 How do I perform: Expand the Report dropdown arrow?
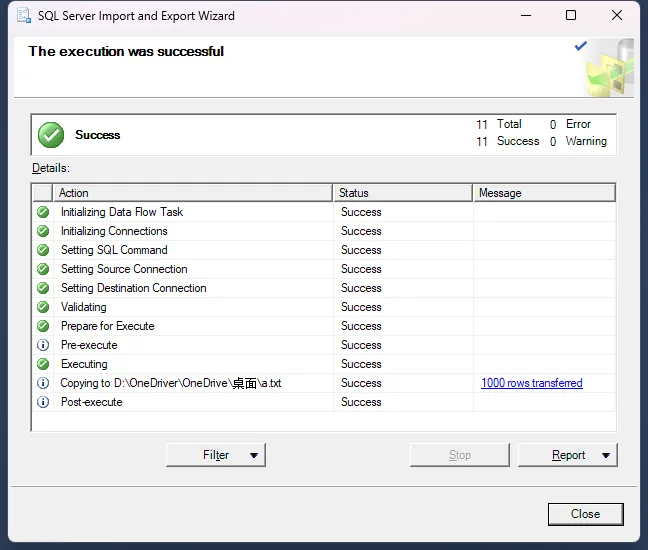click(606, 456)
